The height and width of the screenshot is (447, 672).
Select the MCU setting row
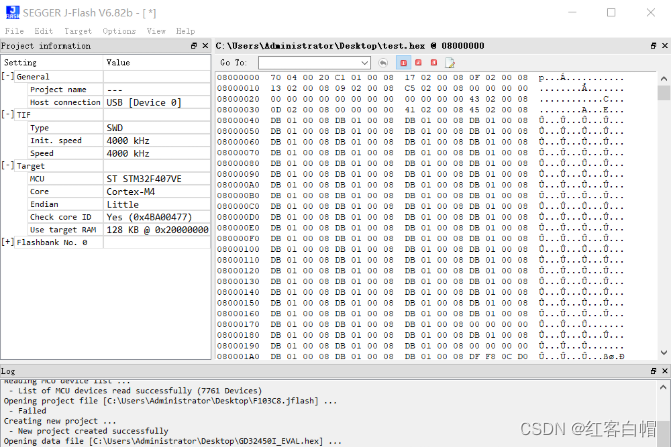coord(119,179)
